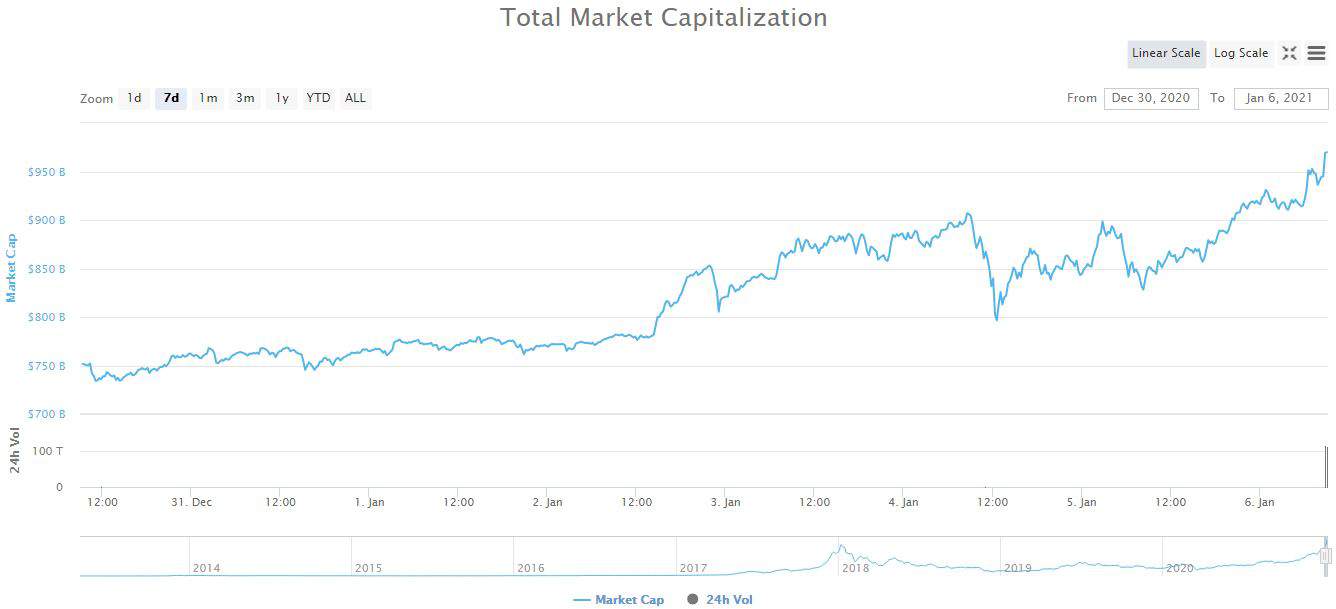Click YTD to expand range to year-to-date
The width and height of the screenshot is (1336, 609).
pos(318,98)
